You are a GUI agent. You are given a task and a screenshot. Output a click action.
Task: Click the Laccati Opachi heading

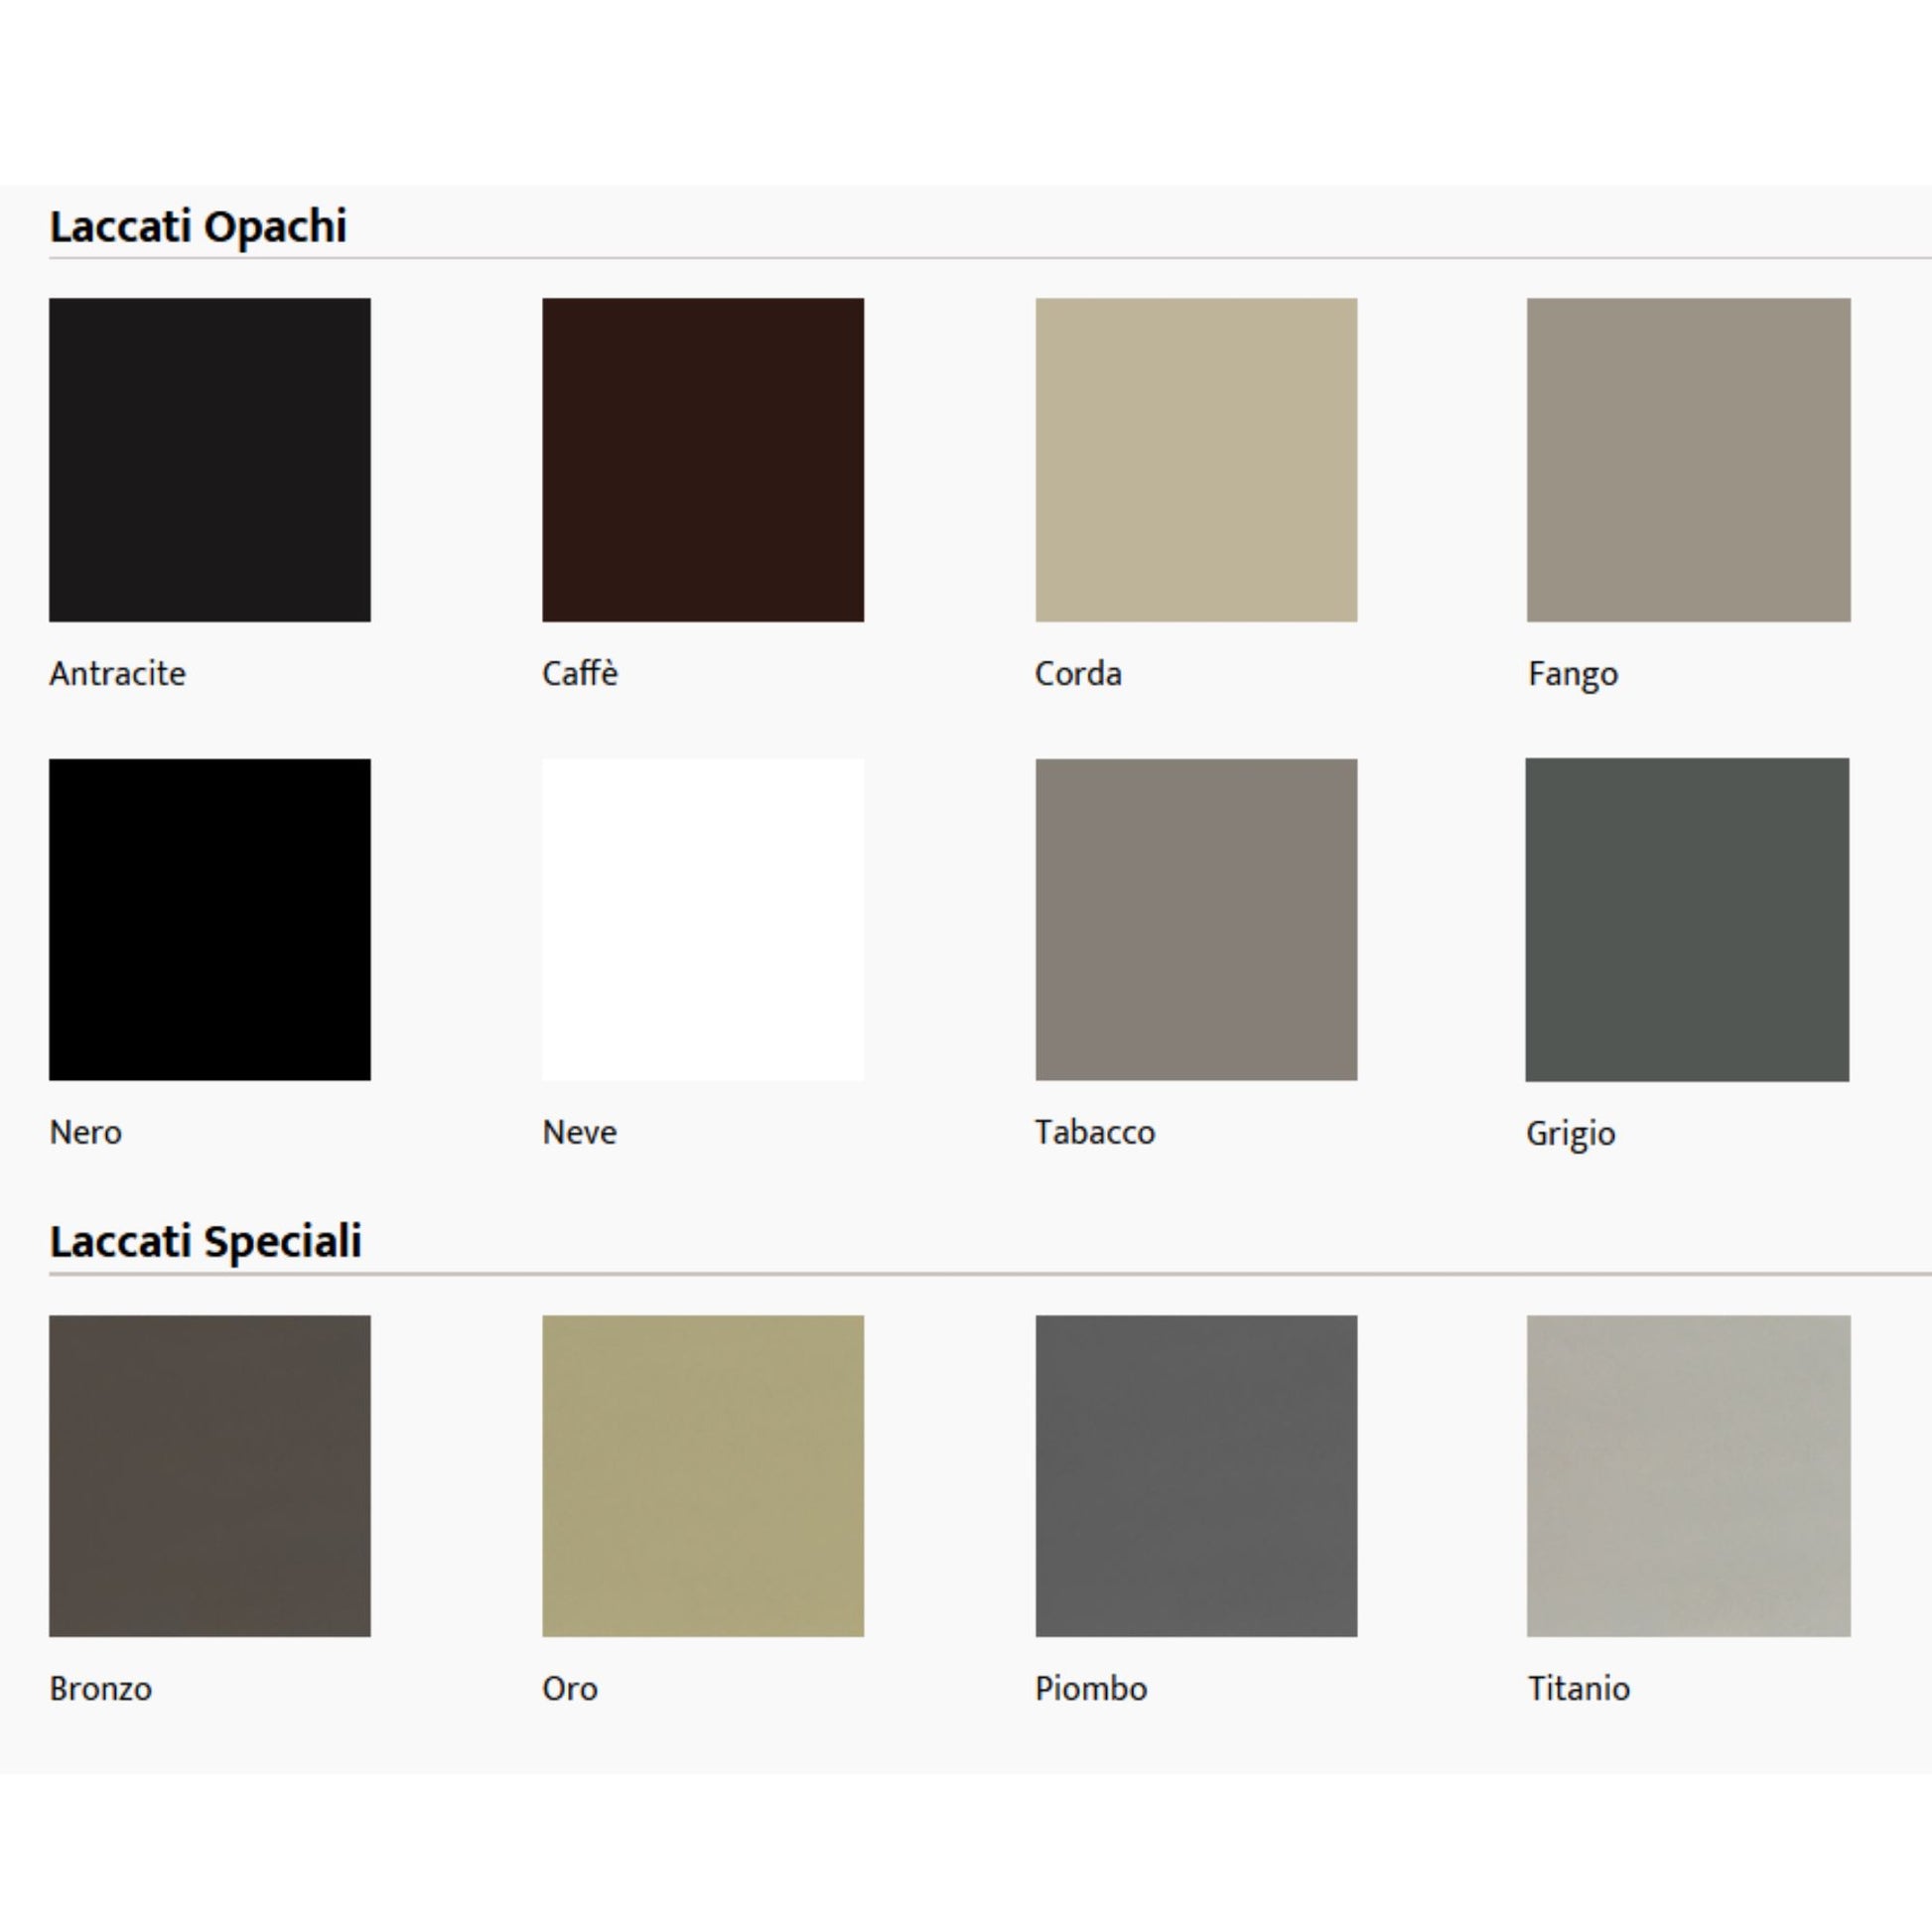198,227
